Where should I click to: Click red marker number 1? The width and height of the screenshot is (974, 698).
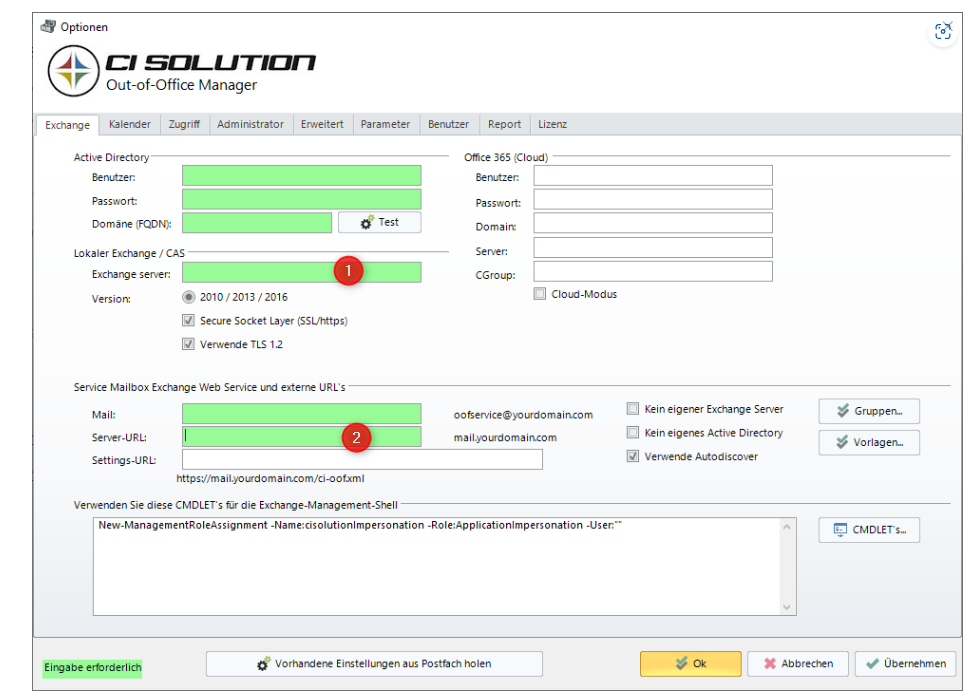pos(347,271)
